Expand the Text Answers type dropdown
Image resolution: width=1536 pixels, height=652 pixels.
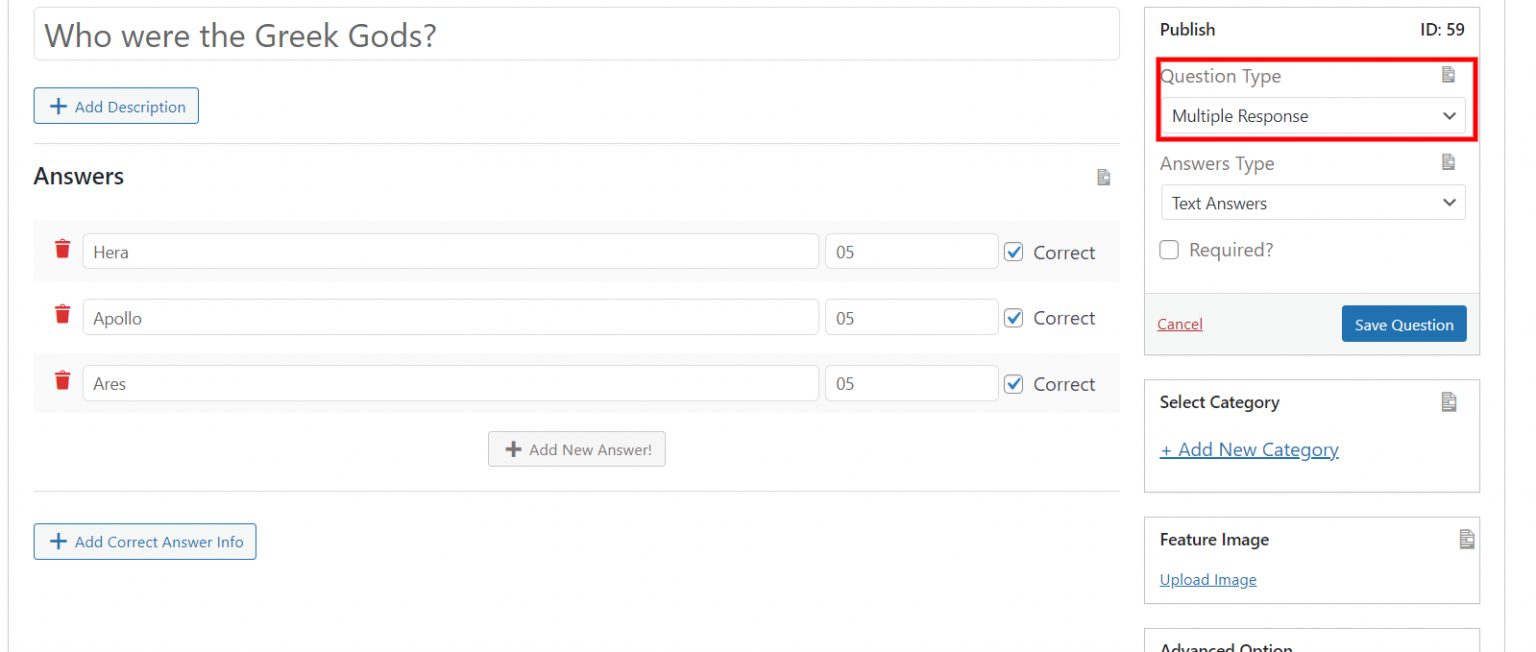click(1312, 203)
